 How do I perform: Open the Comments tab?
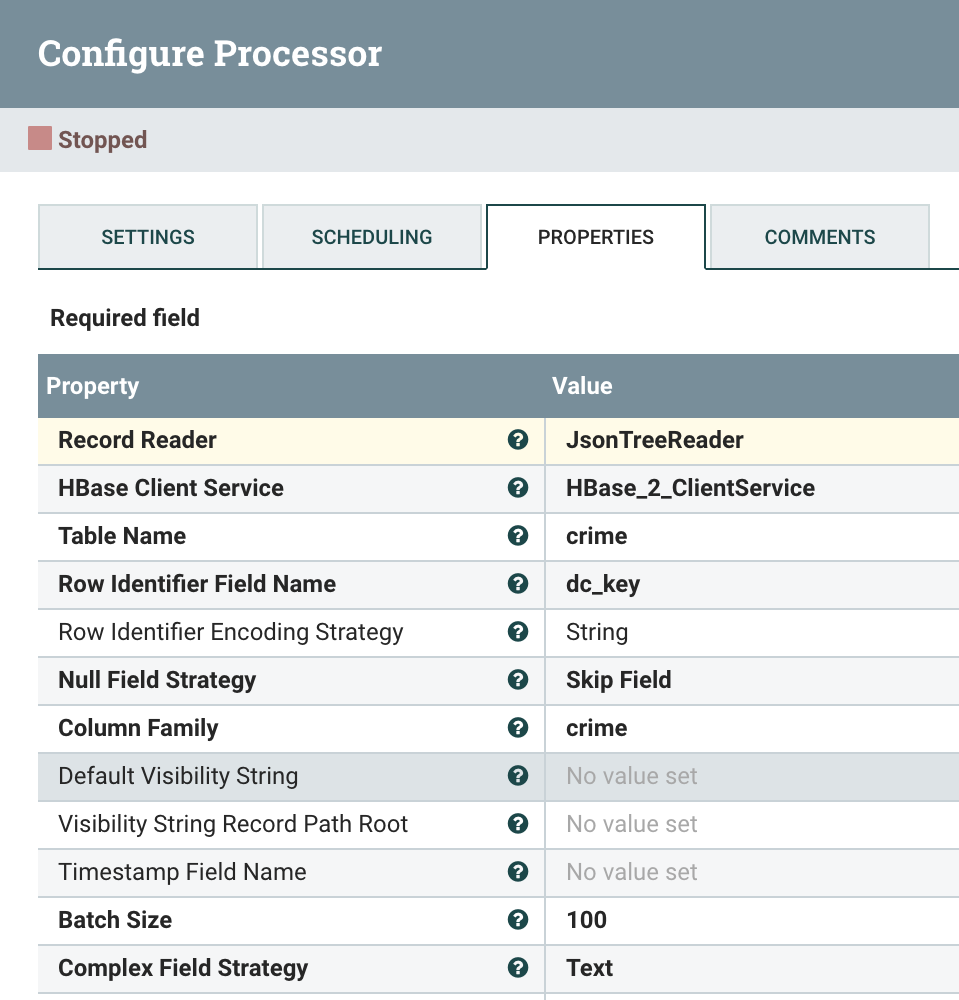(x=820, y=238)
